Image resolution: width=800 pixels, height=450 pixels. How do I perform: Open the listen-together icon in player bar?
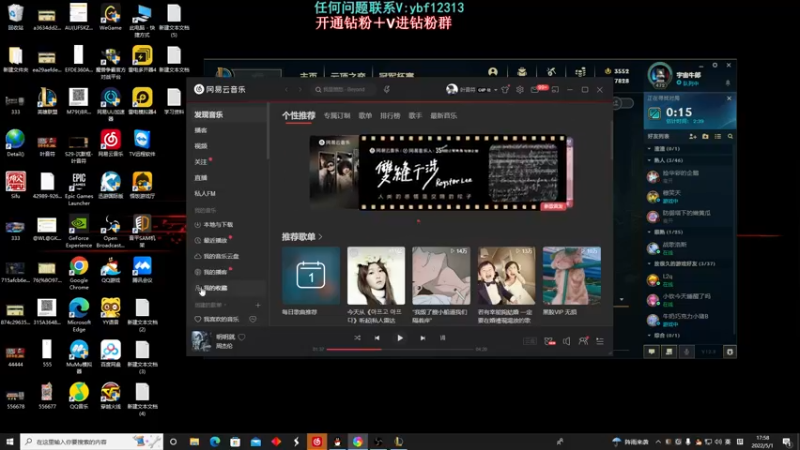(x=583, y=341)
